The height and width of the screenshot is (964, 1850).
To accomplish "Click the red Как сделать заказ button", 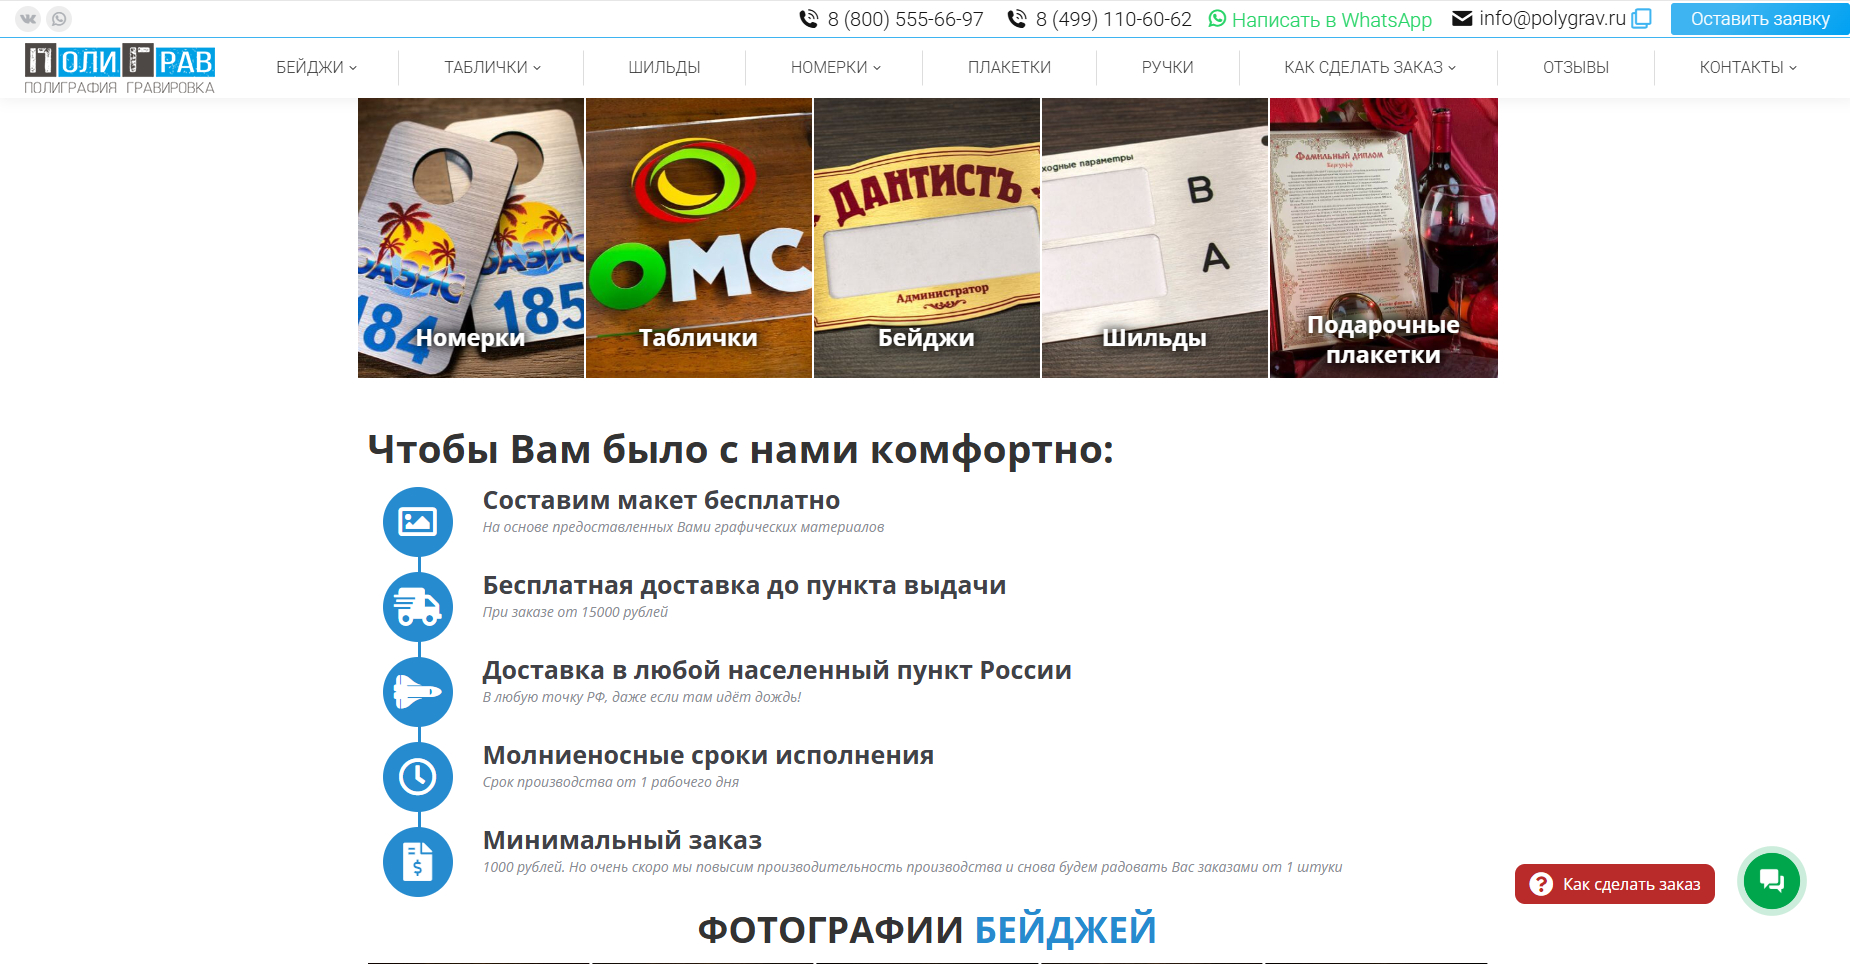I will (x=1615, y=884).
